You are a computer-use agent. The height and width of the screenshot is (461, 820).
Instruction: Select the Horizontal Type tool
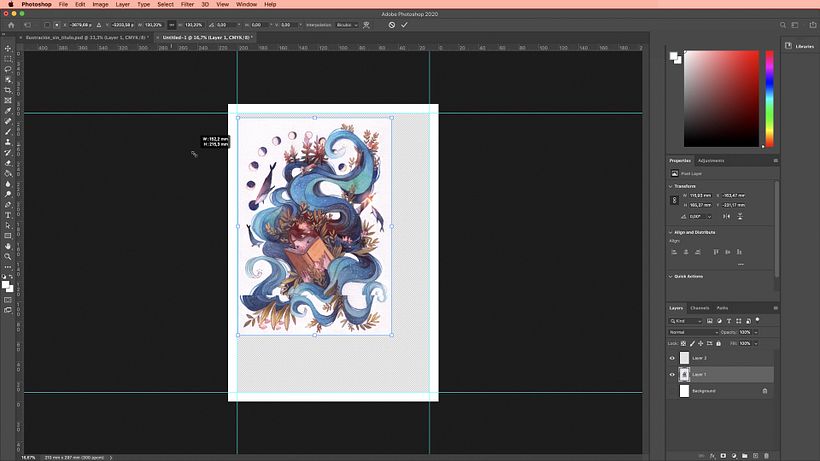tap(8, 215)
